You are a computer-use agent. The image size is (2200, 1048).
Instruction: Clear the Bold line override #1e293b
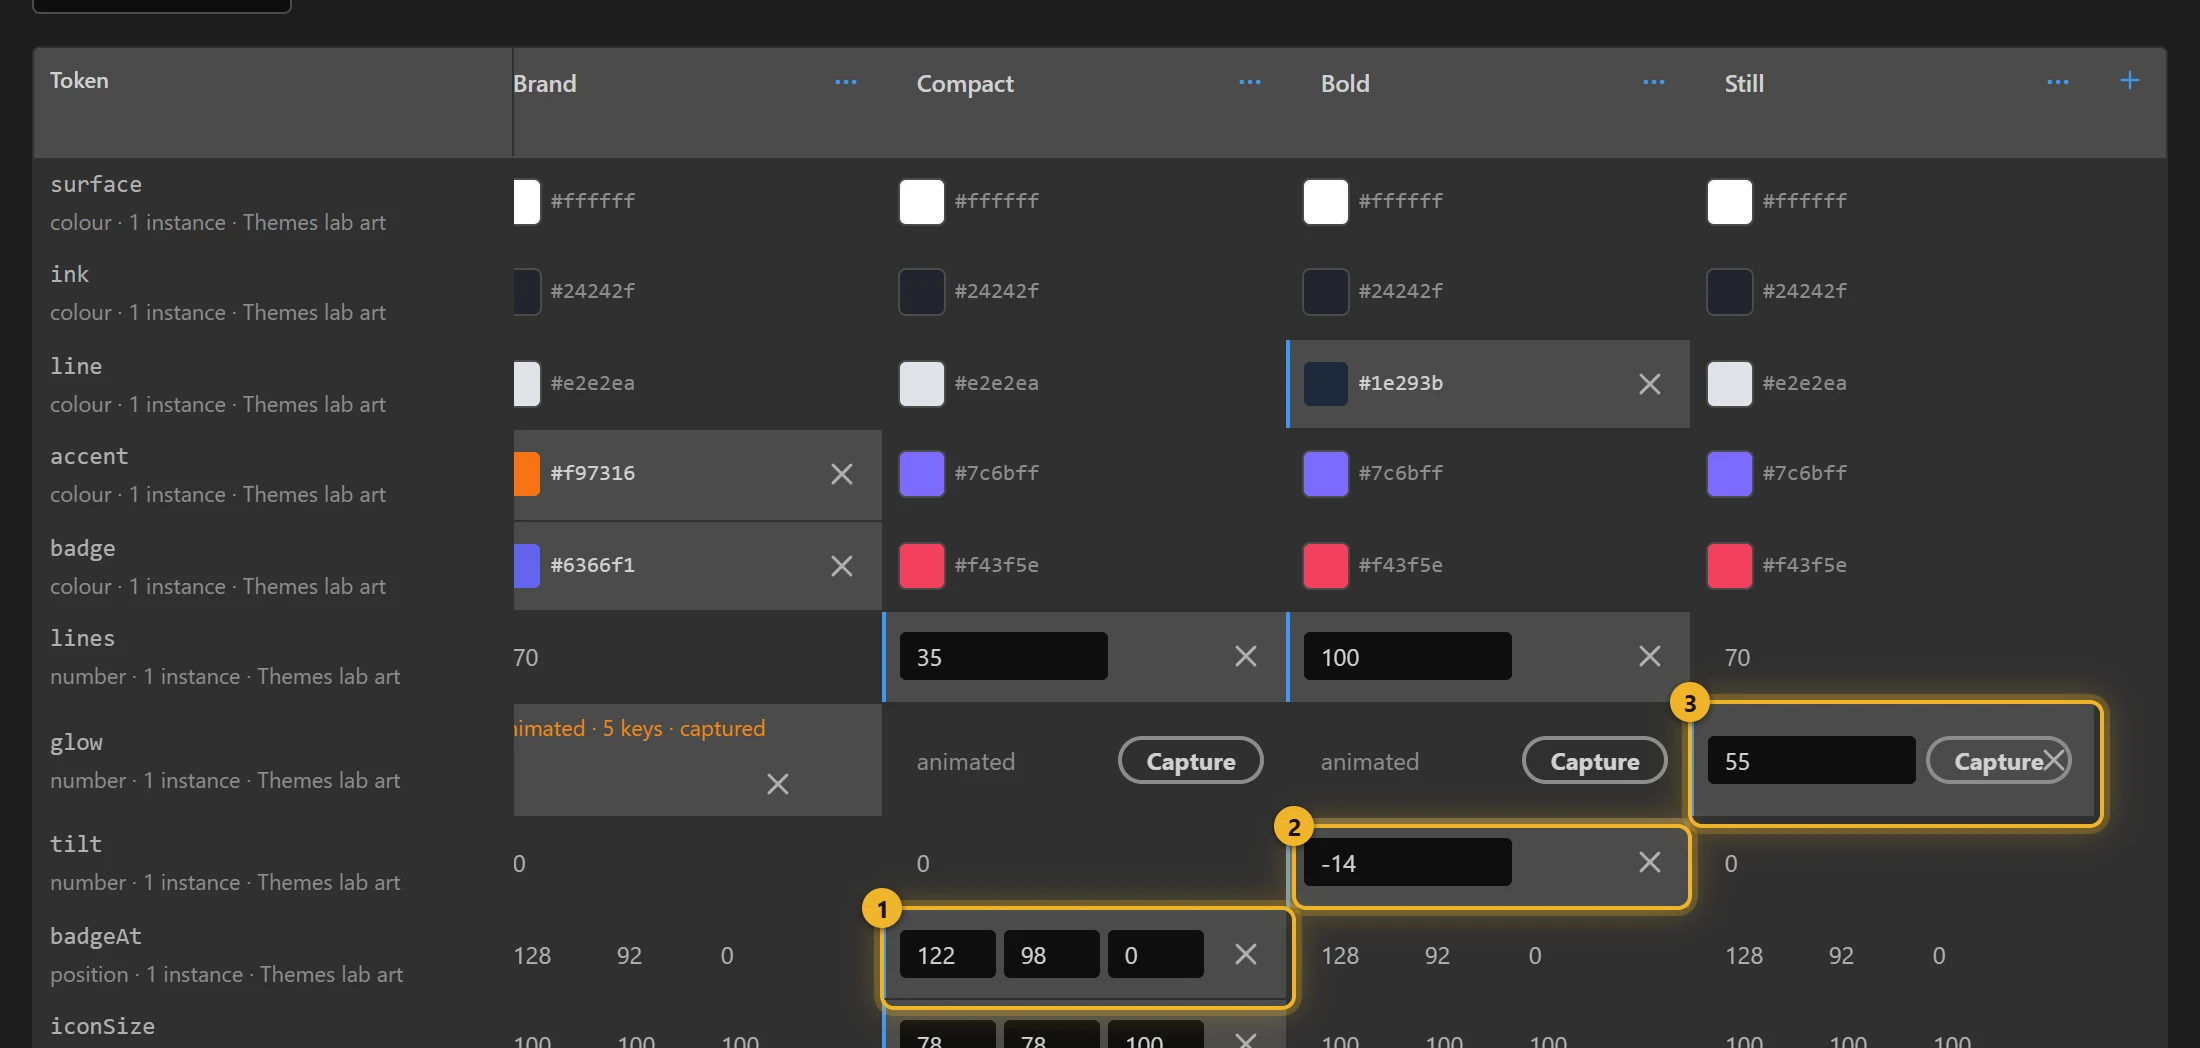(1650, 384)
